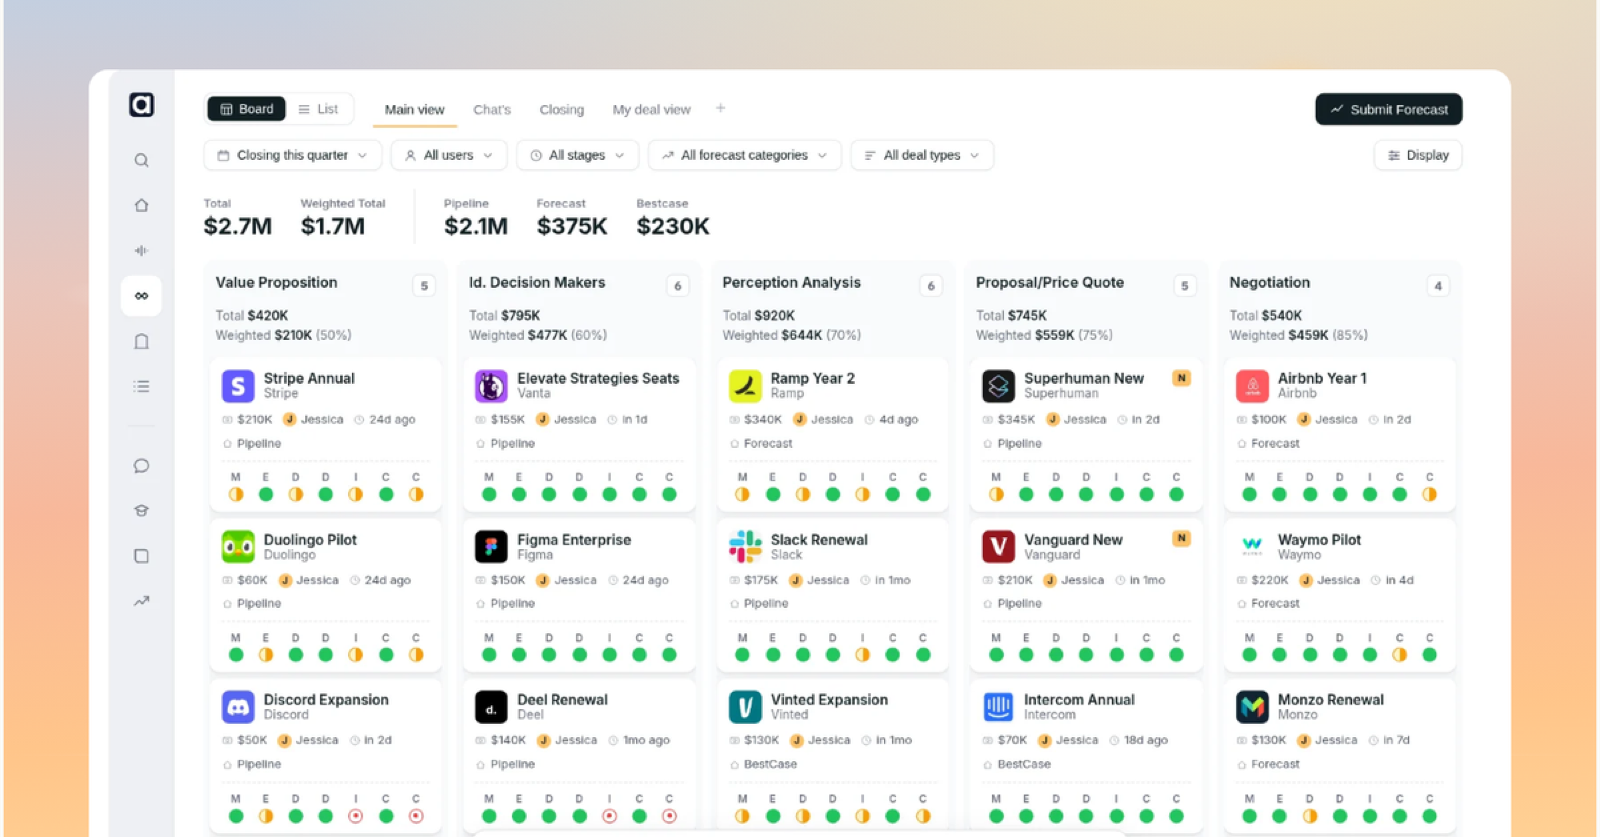Open the My deal view tab
This screenshot has height=837, width=1600.
pos(651,109)
